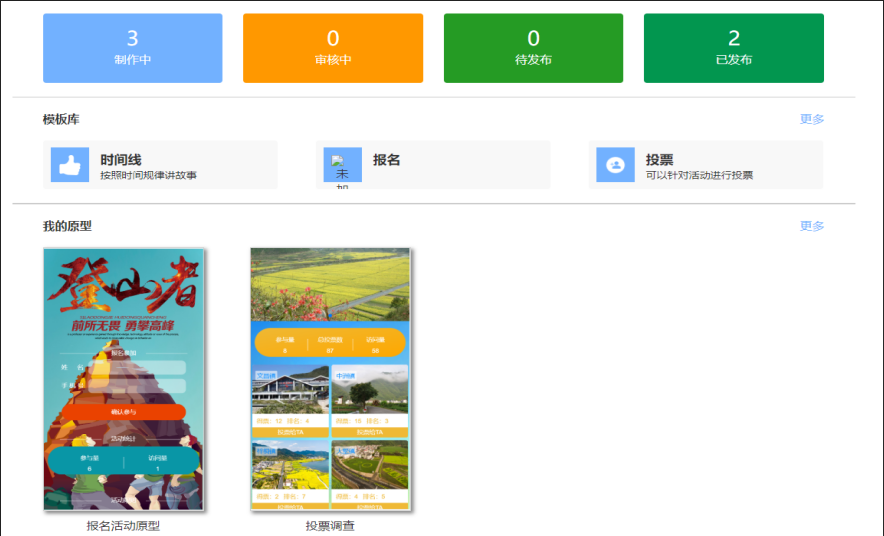Select the 报名 template title
Image resolution: width=884 pixels, height=536 pixels.
coord(387,159)
